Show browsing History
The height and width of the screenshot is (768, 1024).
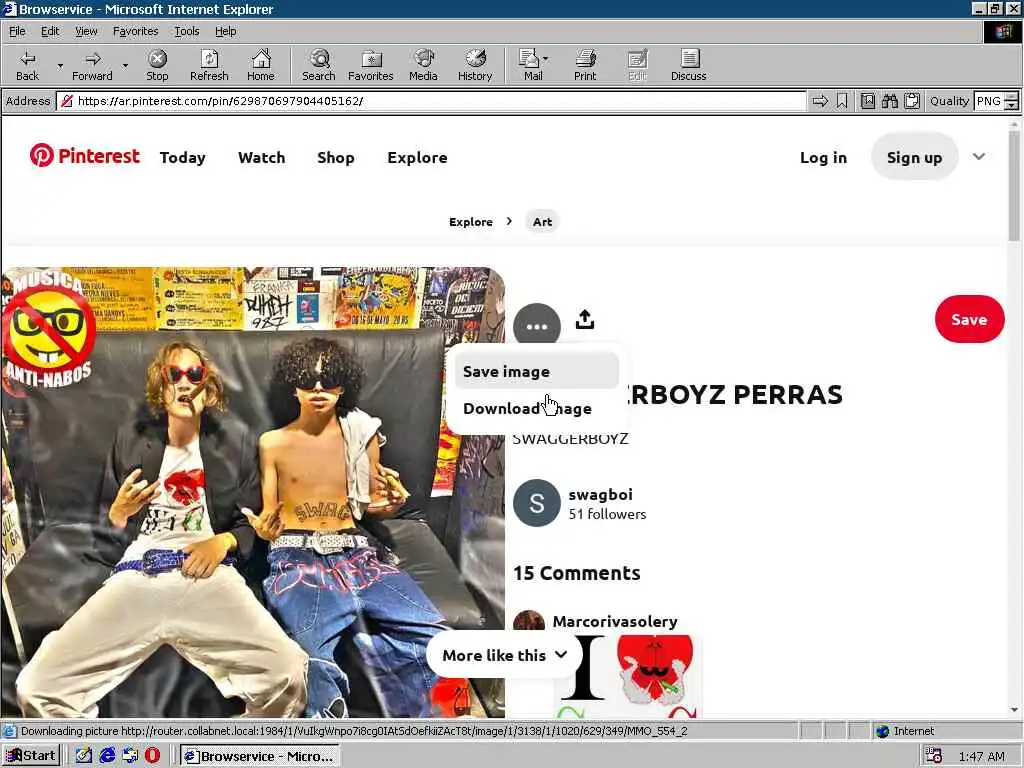pyautogui.click(x=475, y=65)
